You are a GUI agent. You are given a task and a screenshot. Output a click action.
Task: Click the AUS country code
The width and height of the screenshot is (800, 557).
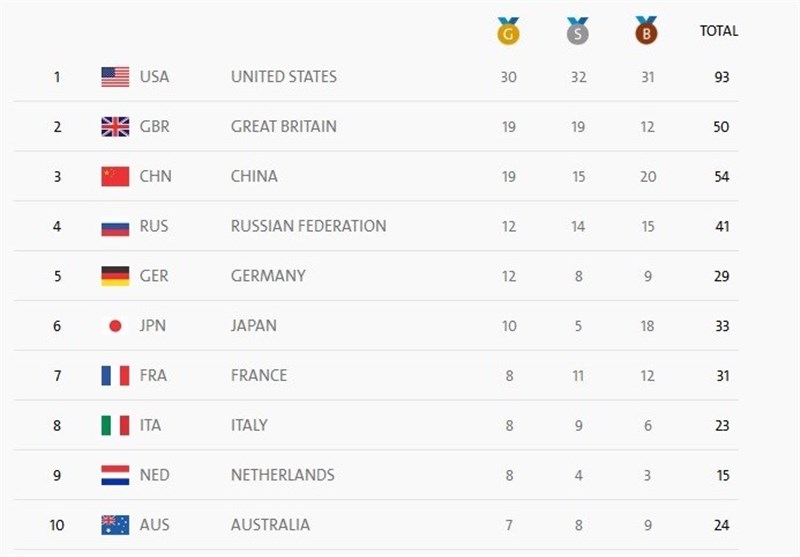(154, 525)
